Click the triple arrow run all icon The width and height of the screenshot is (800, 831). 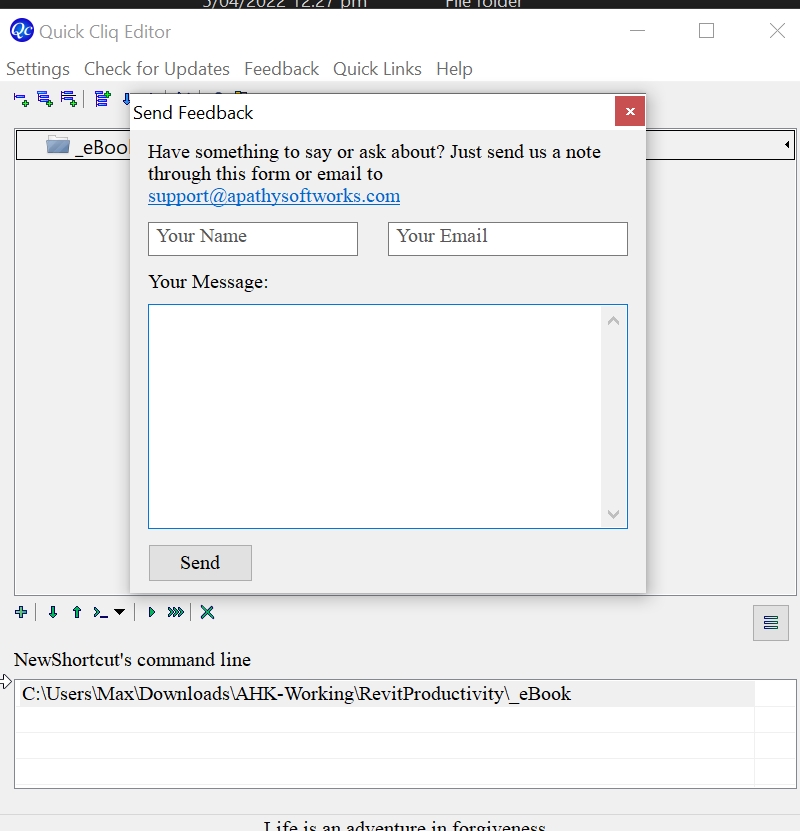176,612
